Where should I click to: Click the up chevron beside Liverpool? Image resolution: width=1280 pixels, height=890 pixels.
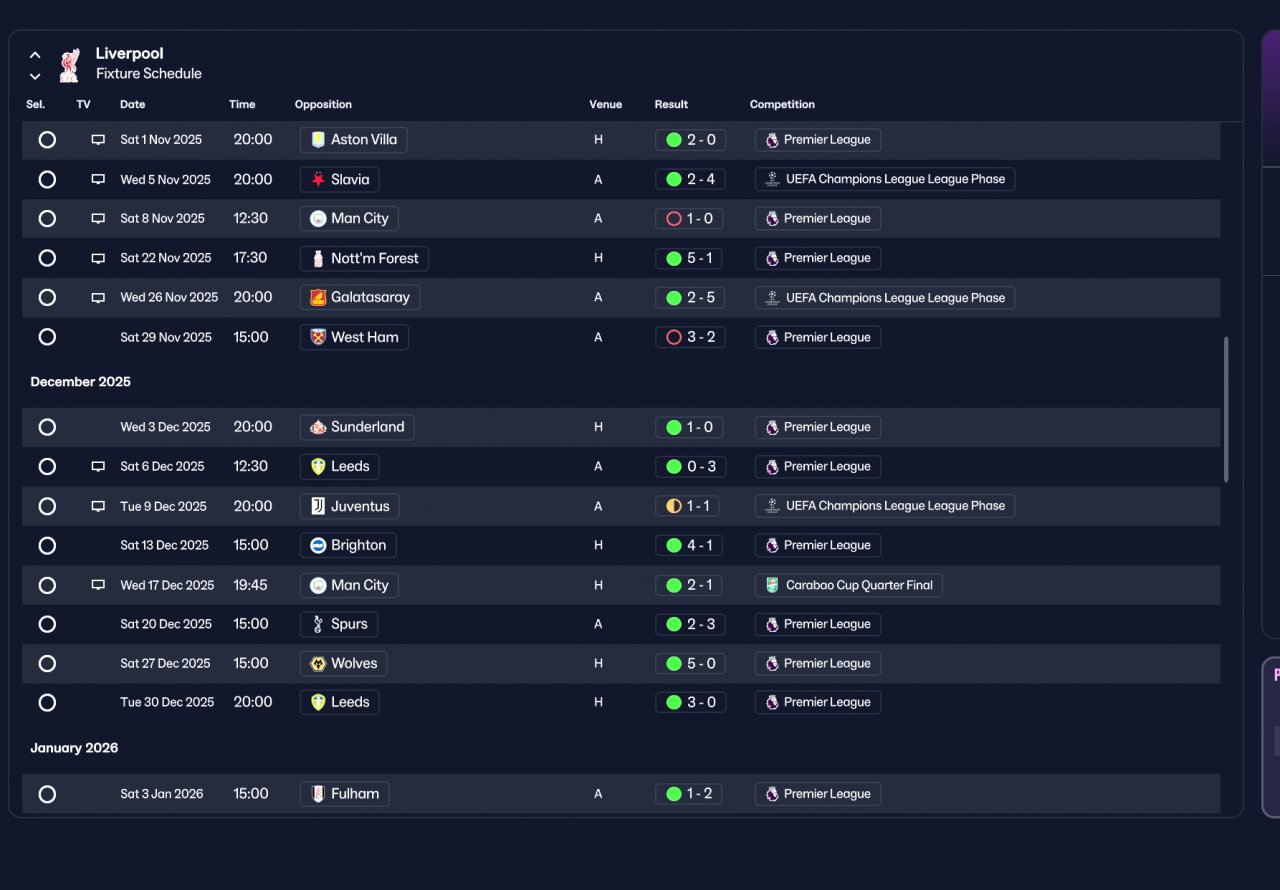35,55
